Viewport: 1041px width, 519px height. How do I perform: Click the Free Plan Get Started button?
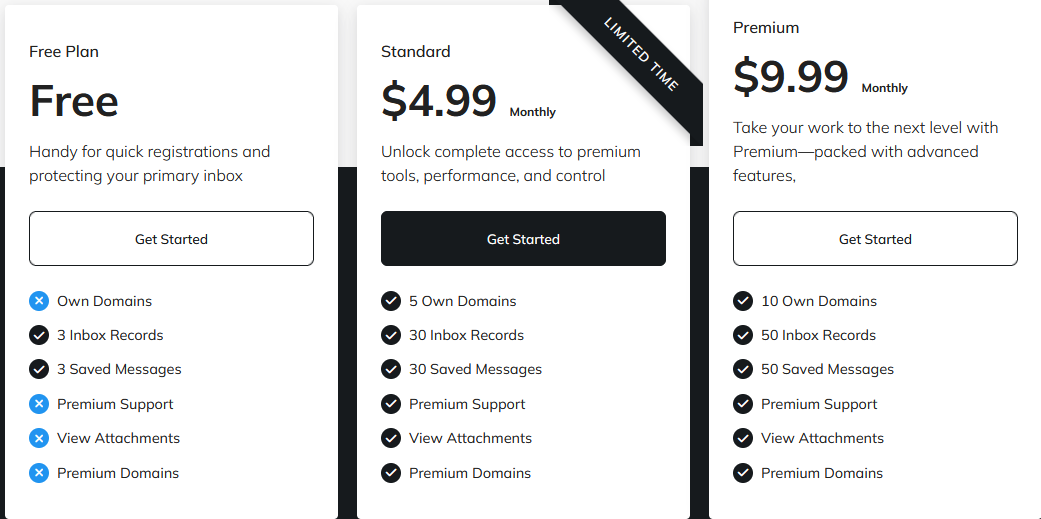pos(171,239)
